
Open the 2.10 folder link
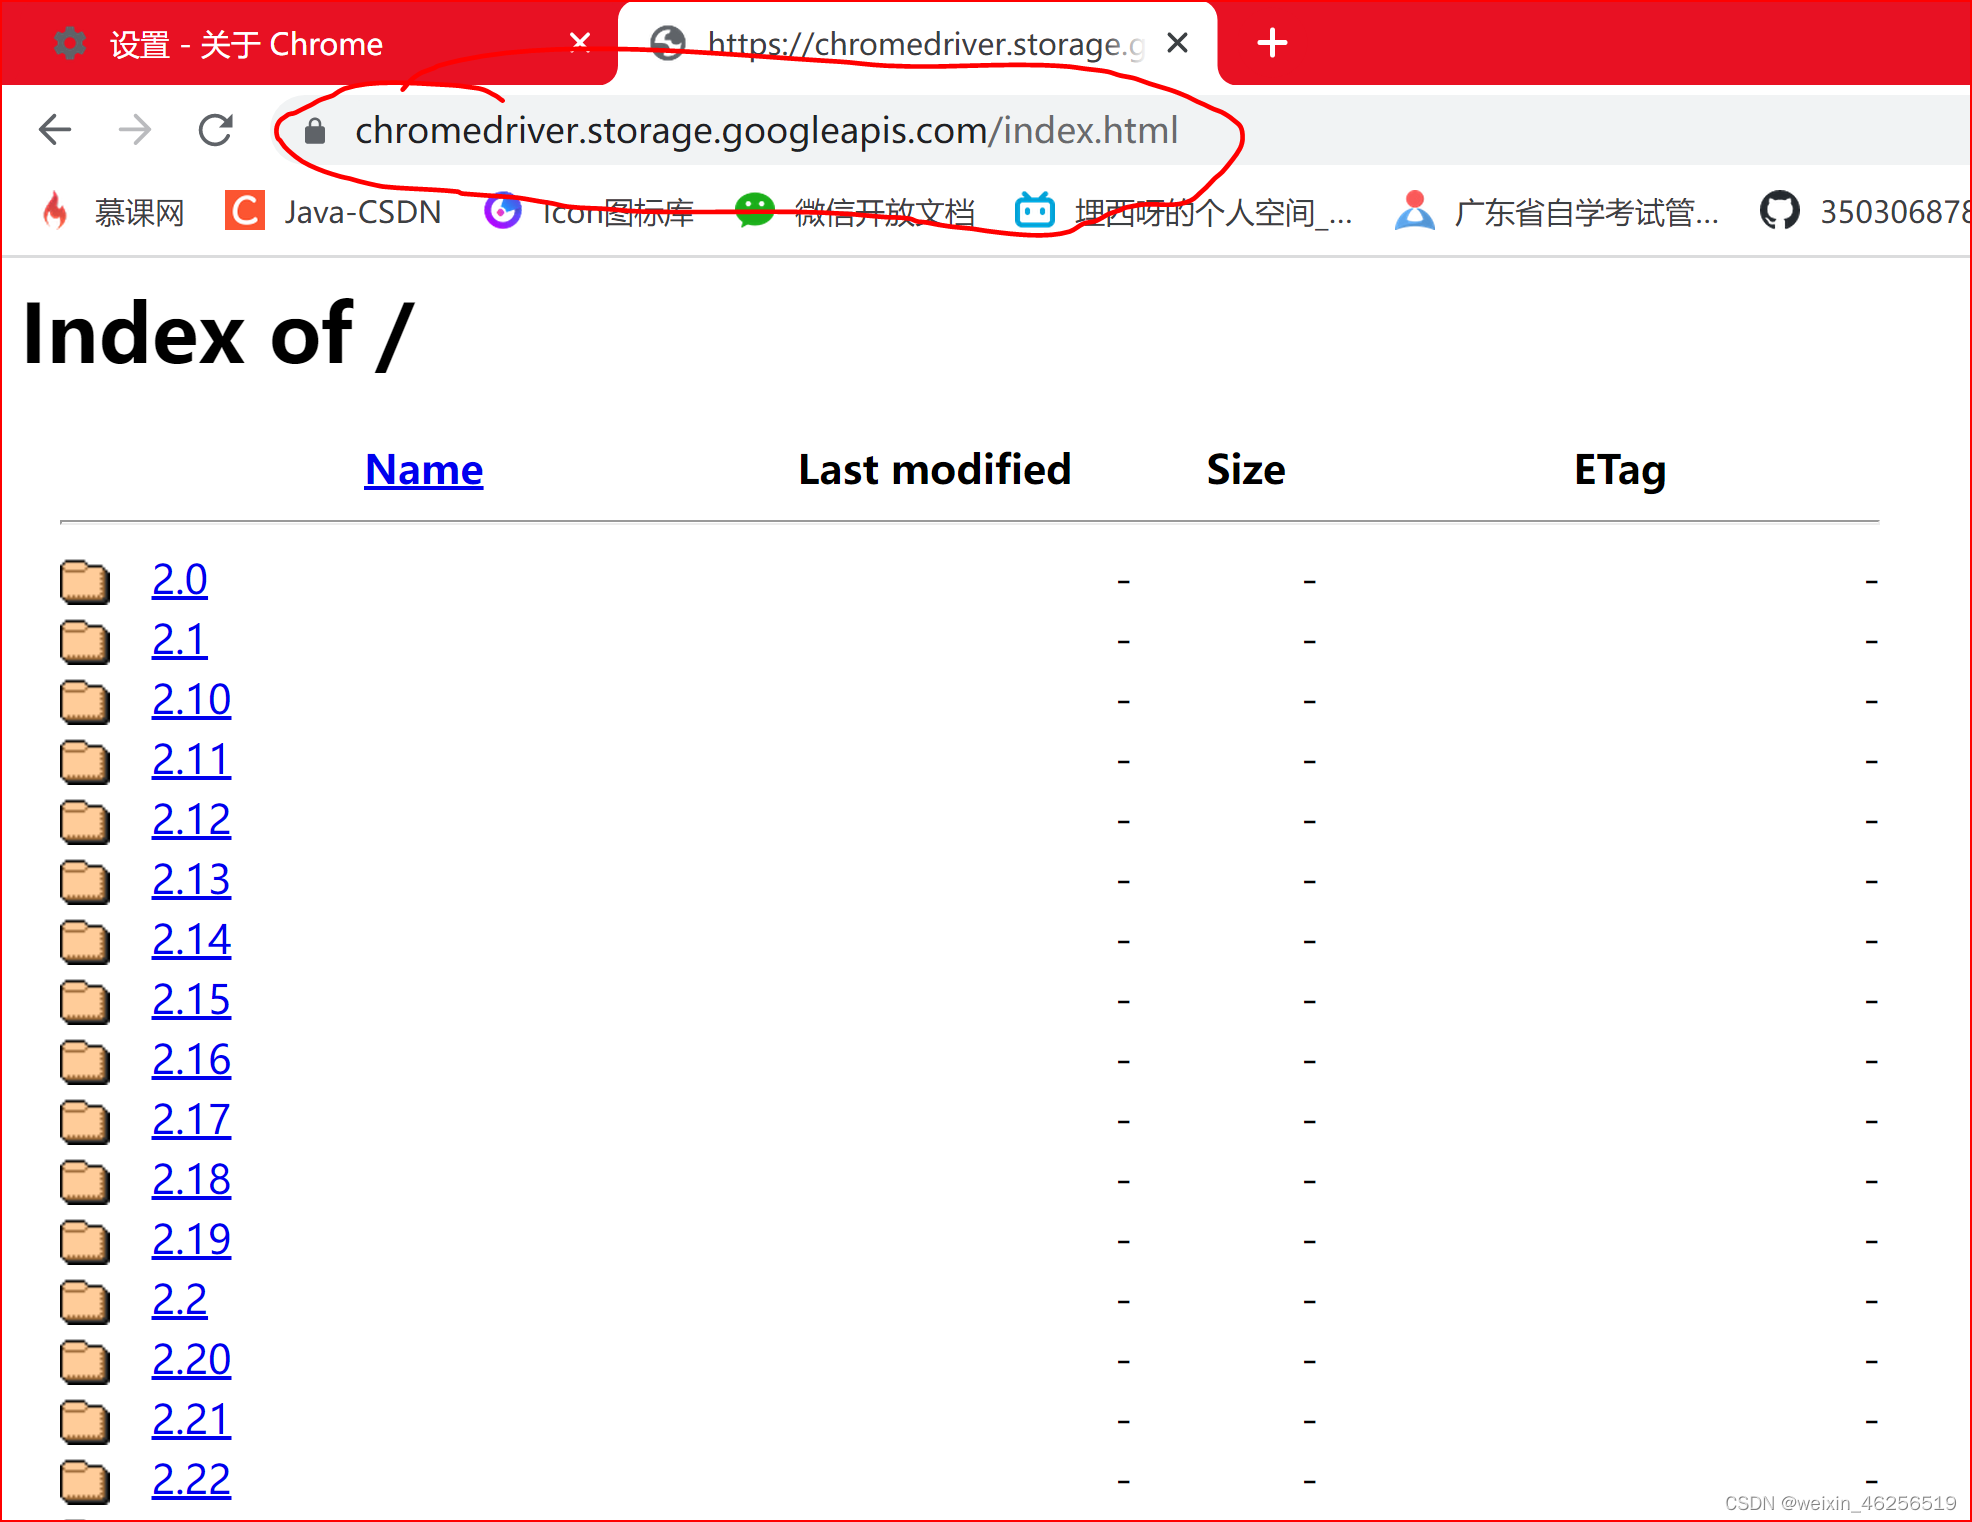pos(191,700)
